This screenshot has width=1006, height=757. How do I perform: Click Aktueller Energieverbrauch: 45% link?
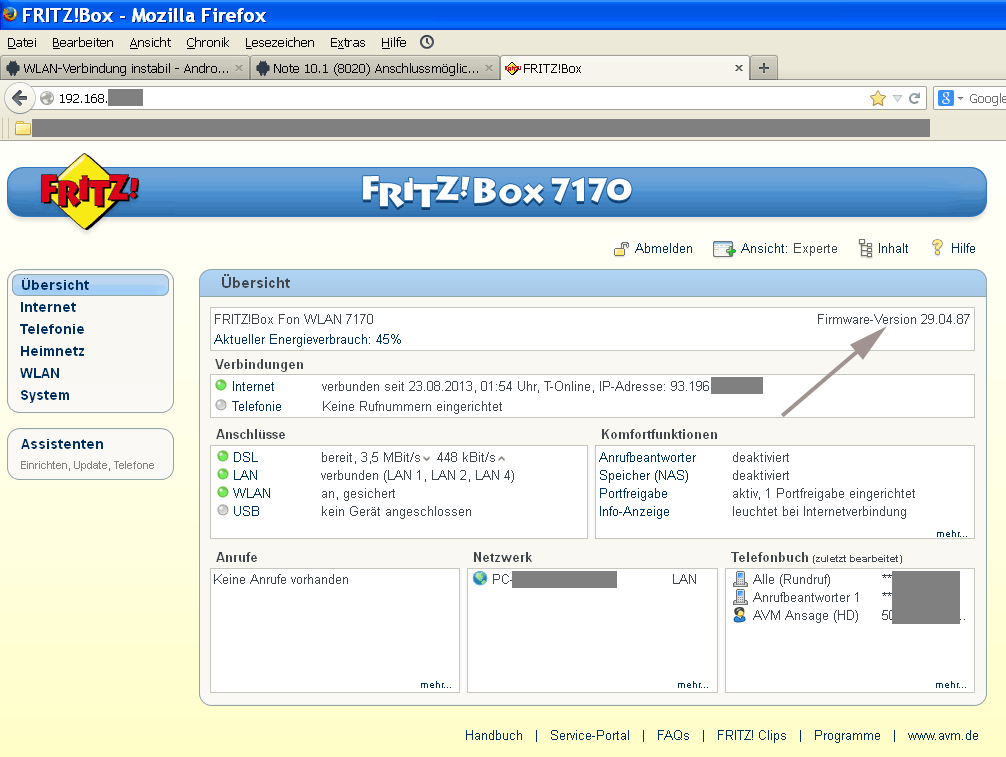pos(307,339)
